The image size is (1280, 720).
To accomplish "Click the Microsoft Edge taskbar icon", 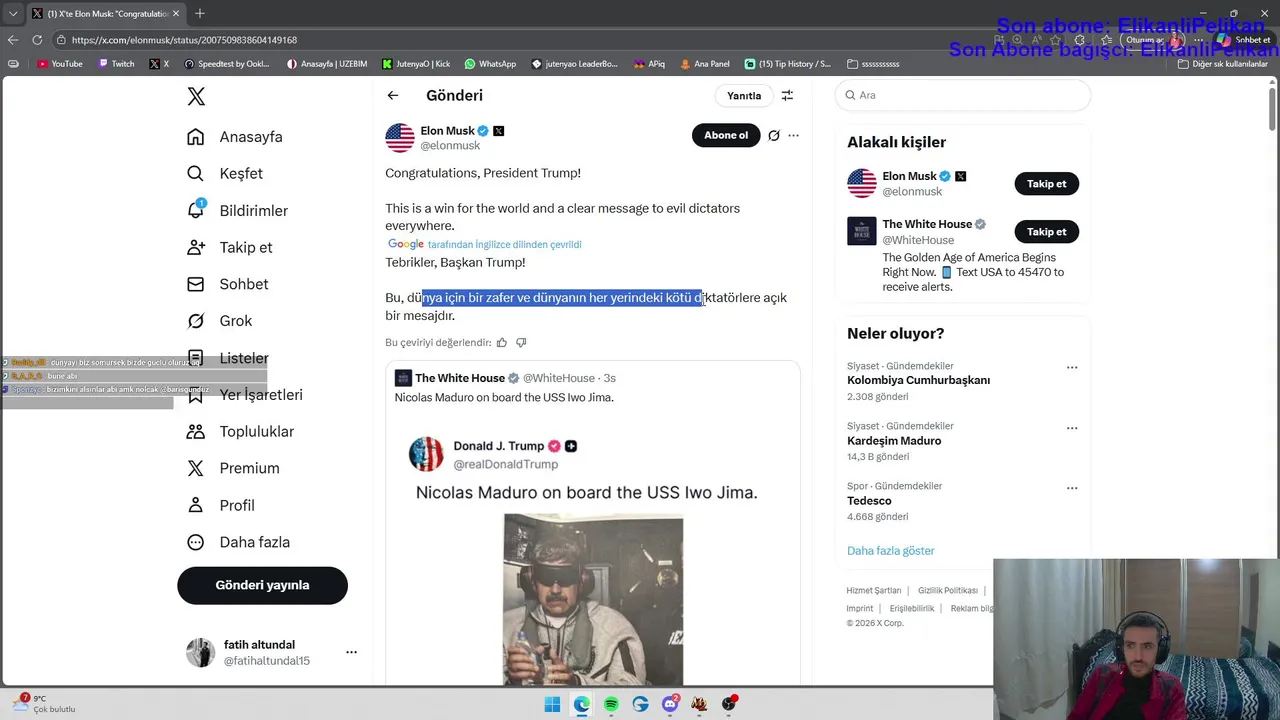I will pyautogui.click(x=581, y=704).
